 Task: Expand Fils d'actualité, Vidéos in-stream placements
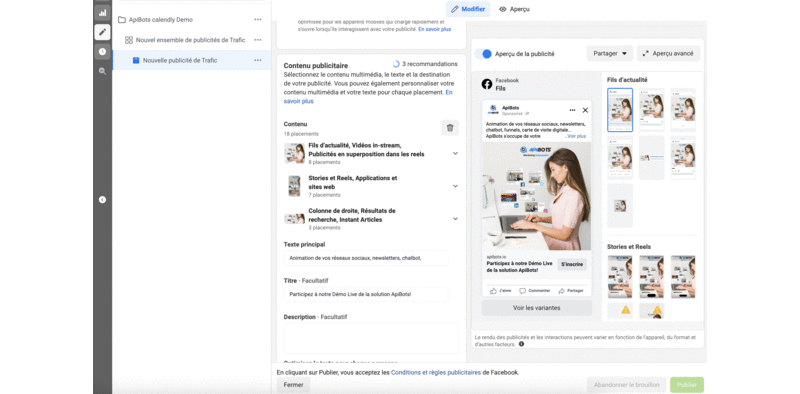455,154
